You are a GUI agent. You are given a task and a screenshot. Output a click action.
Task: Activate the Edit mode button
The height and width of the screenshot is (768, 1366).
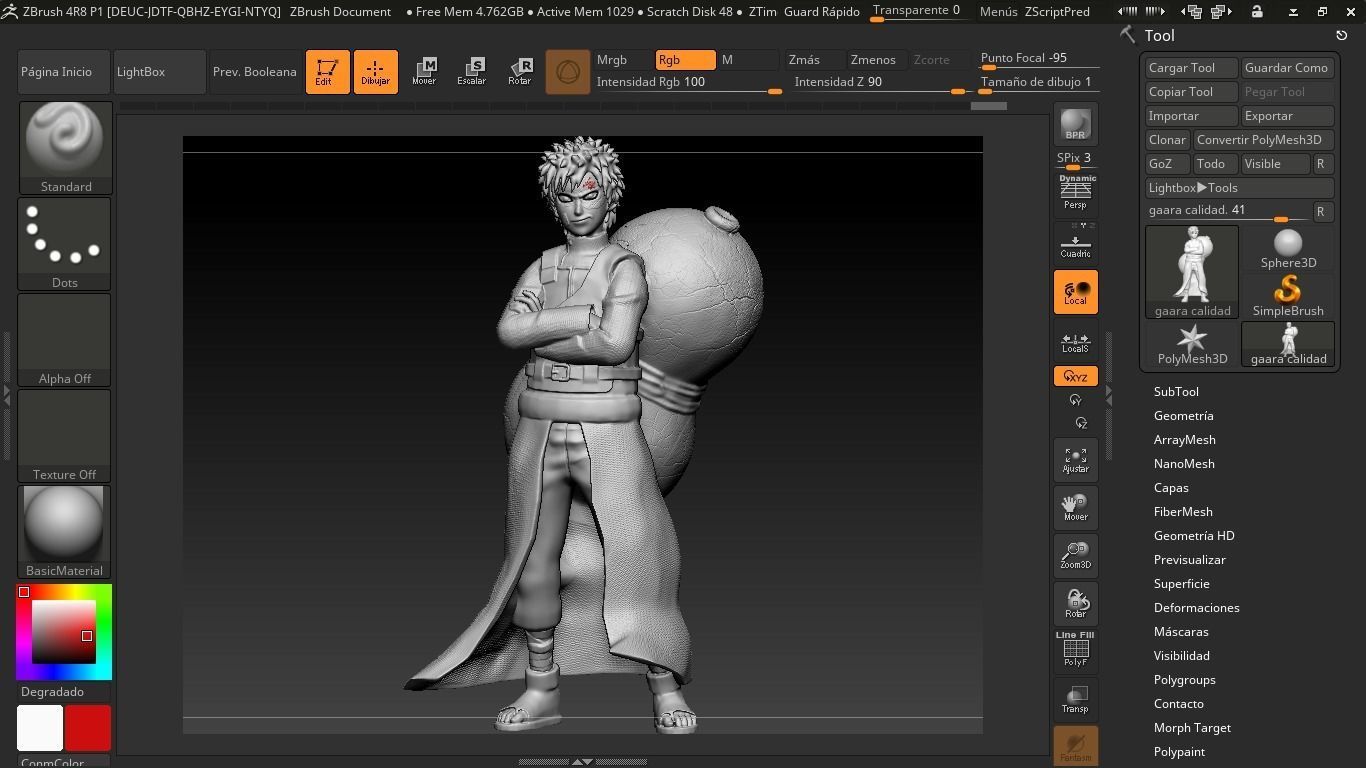coord(328,72)
